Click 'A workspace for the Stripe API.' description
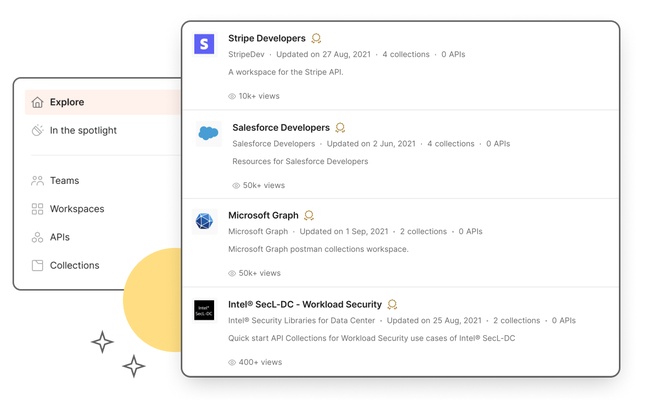The image size is (646, 400). point(286,72)
